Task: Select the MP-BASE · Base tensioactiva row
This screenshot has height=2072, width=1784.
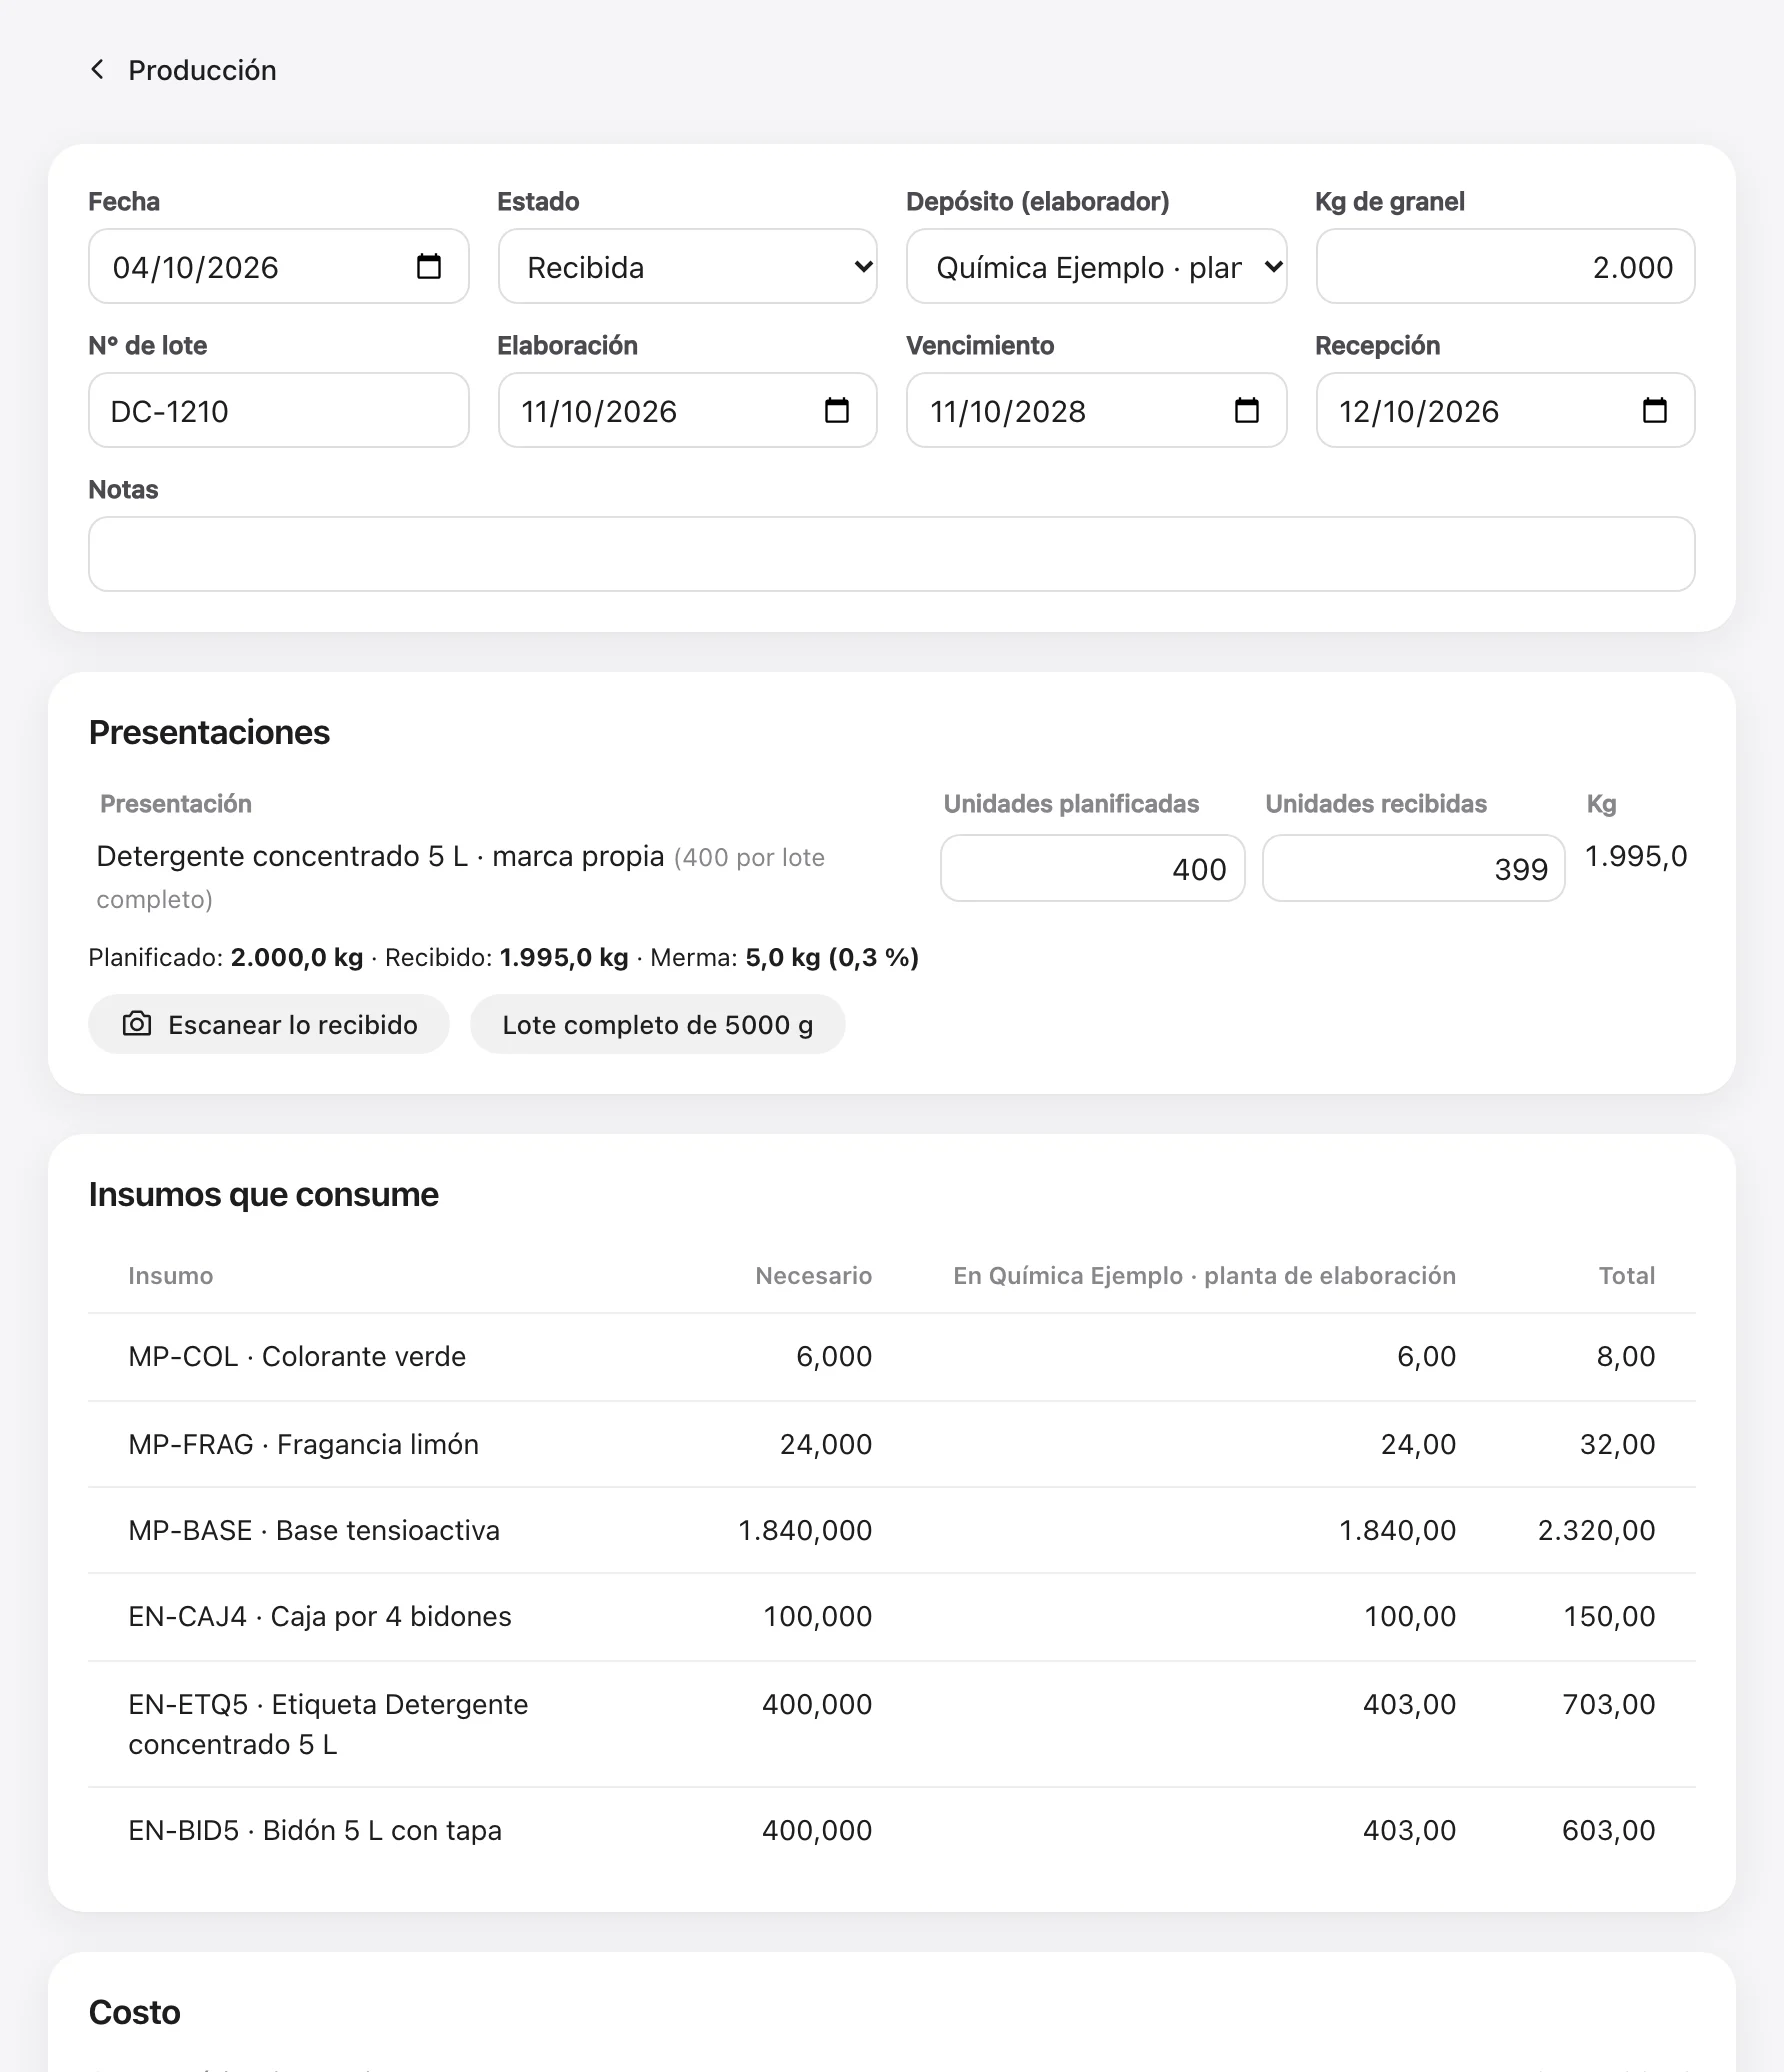Action: point(892,1530)
